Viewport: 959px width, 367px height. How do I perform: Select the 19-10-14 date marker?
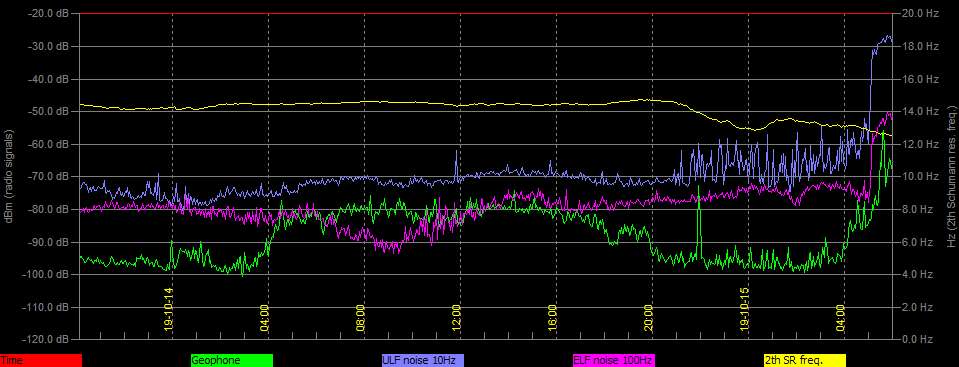(x=169, y=309)
